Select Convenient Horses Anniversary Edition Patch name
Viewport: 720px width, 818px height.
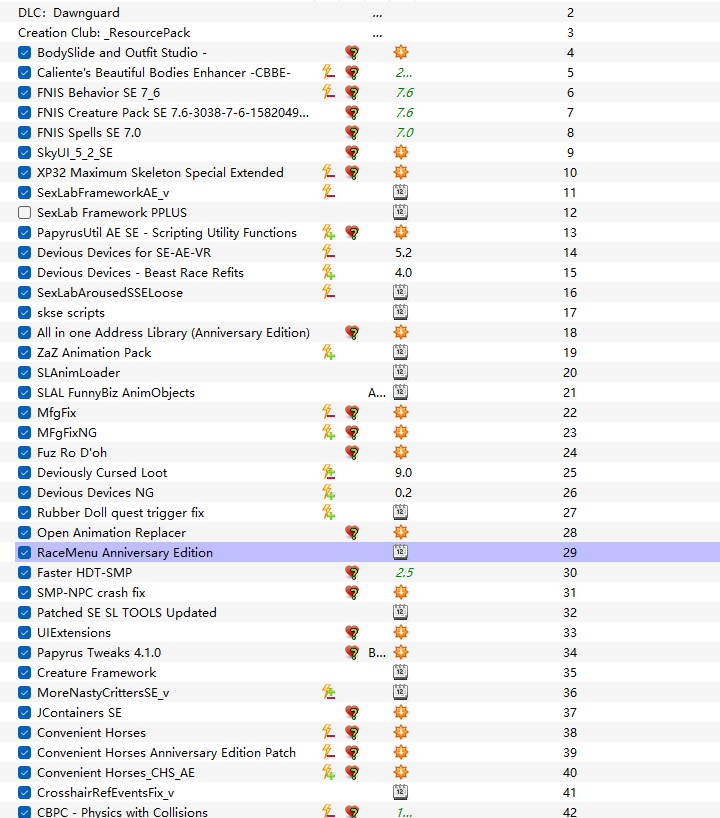click(166, 752)
